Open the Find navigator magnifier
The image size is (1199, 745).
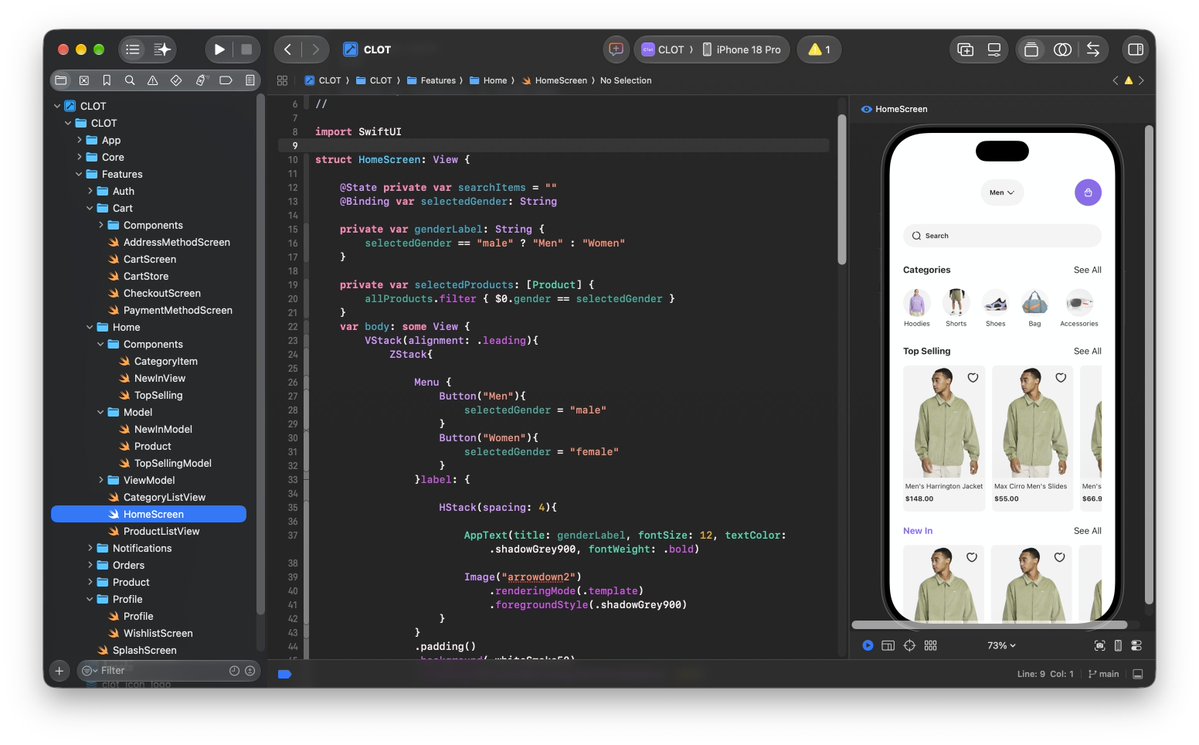click(x=130, y=80)
